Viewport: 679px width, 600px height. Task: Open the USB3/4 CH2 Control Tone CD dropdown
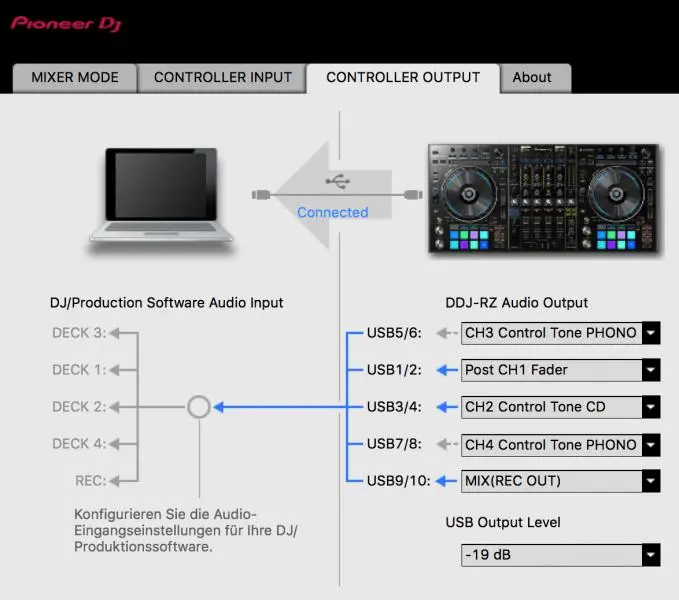560,407
